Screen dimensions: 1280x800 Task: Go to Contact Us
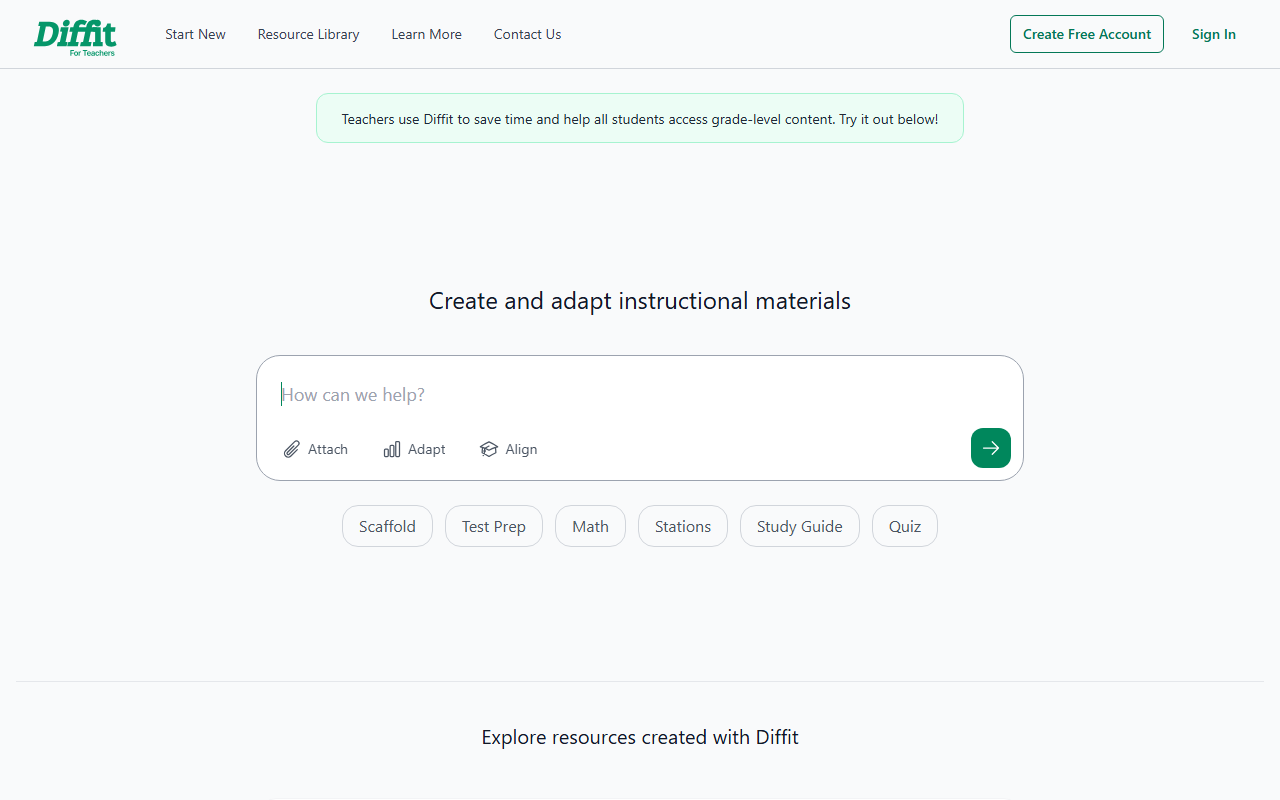(527, 34)
